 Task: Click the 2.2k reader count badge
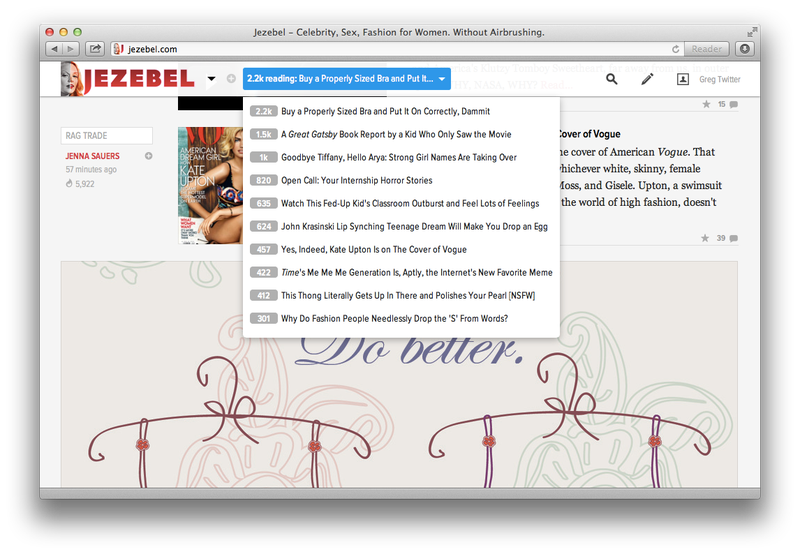point(264,111)
